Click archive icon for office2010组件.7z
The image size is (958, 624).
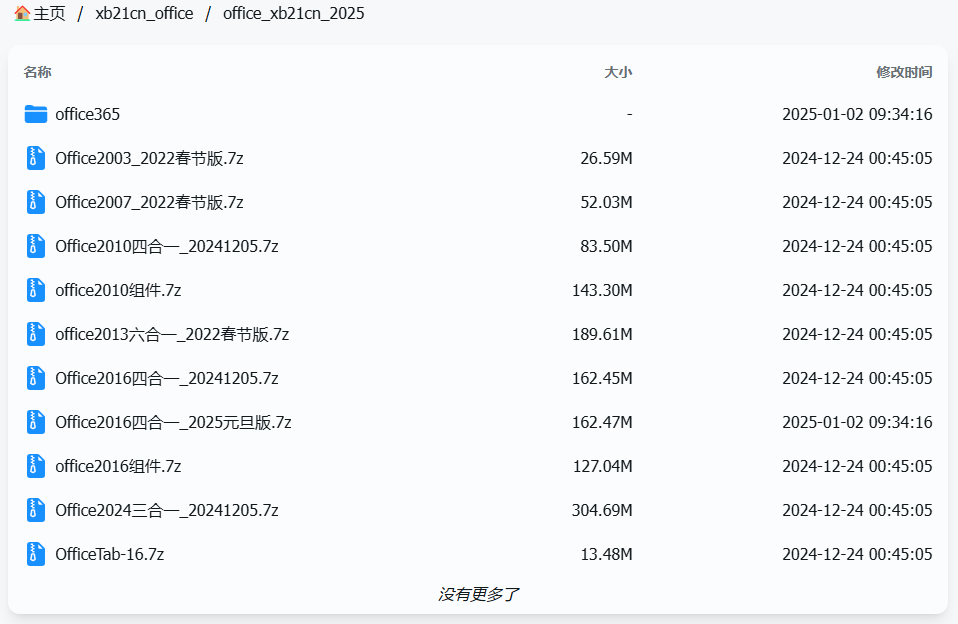click(x=35, y=290)
